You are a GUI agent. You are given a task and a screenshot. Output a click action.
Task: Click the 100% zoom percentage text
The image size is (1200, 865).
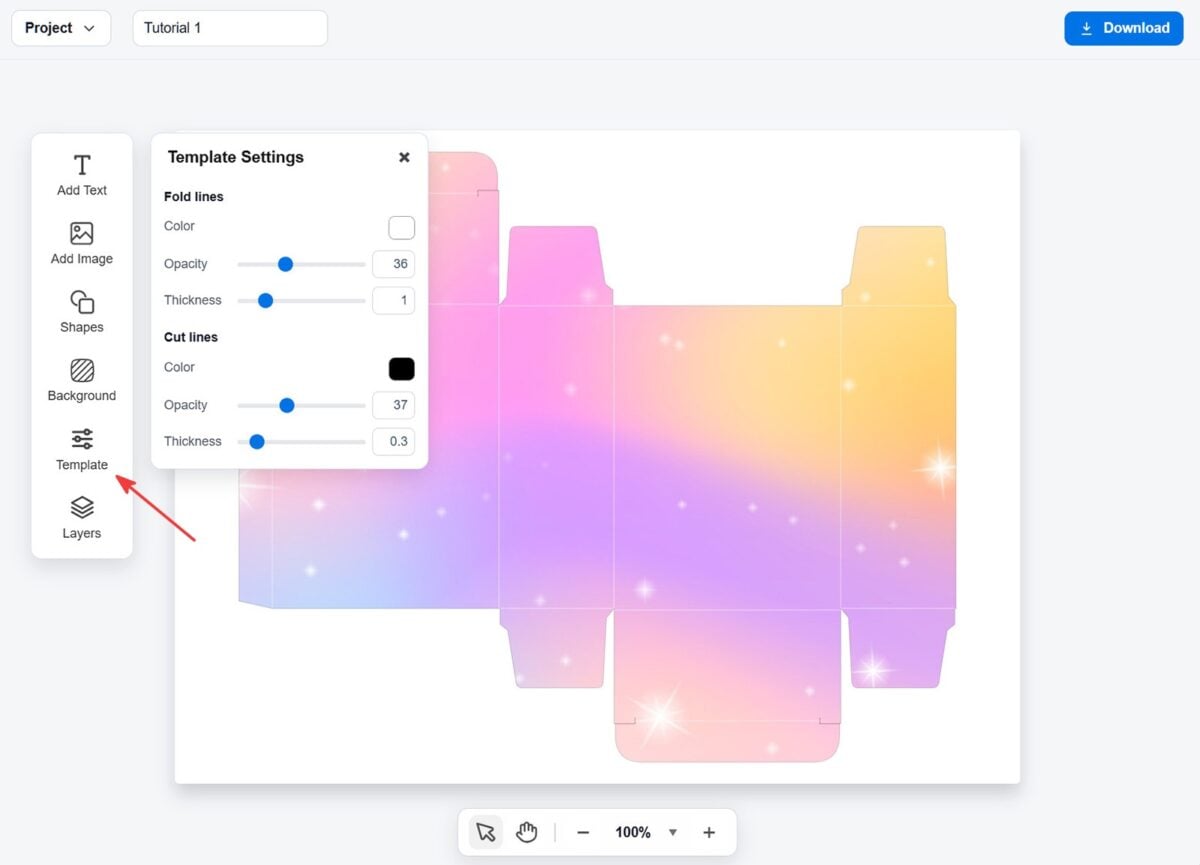pos(633,832)
